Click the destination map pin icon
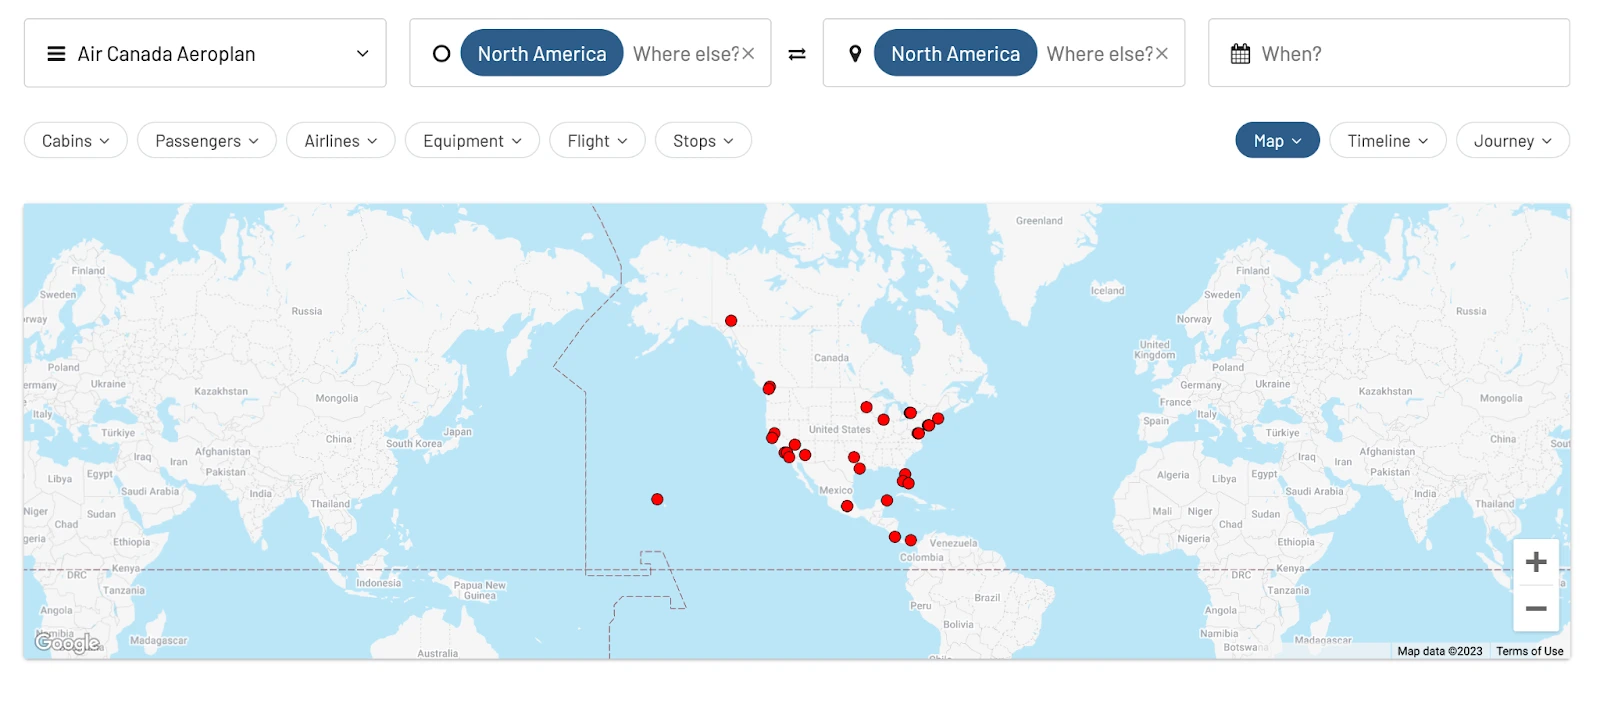 coord(855,54)
